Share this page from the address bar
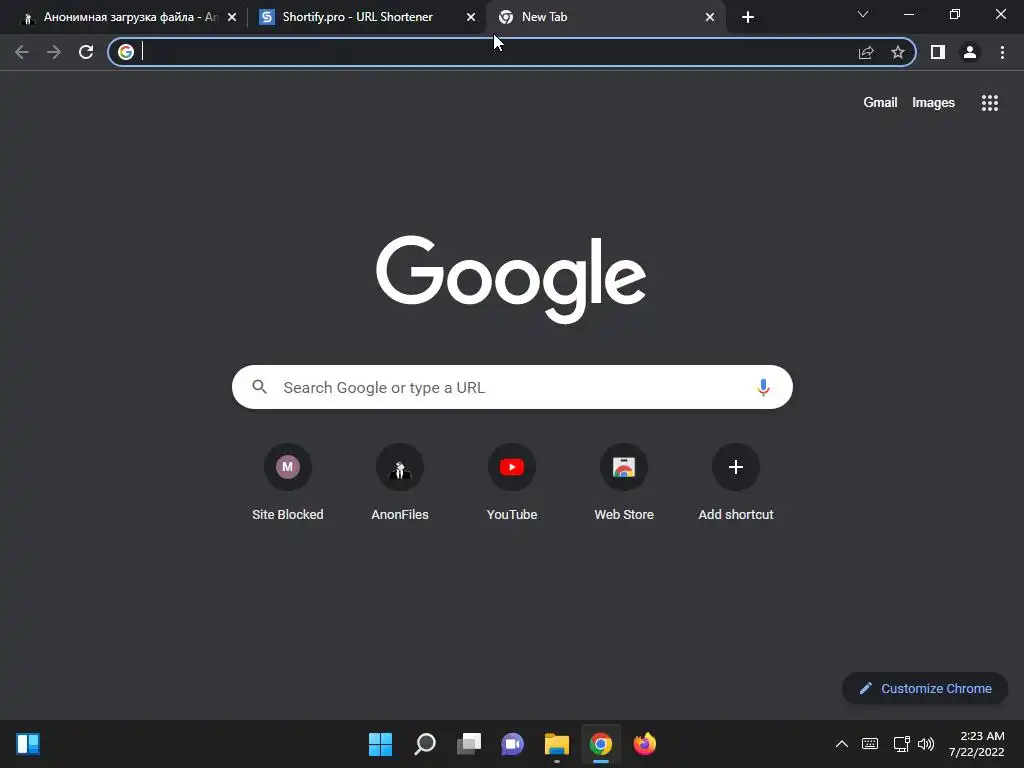Image resolution: width=1024 pixels, height=768 pixels. [x=866, y=52]
